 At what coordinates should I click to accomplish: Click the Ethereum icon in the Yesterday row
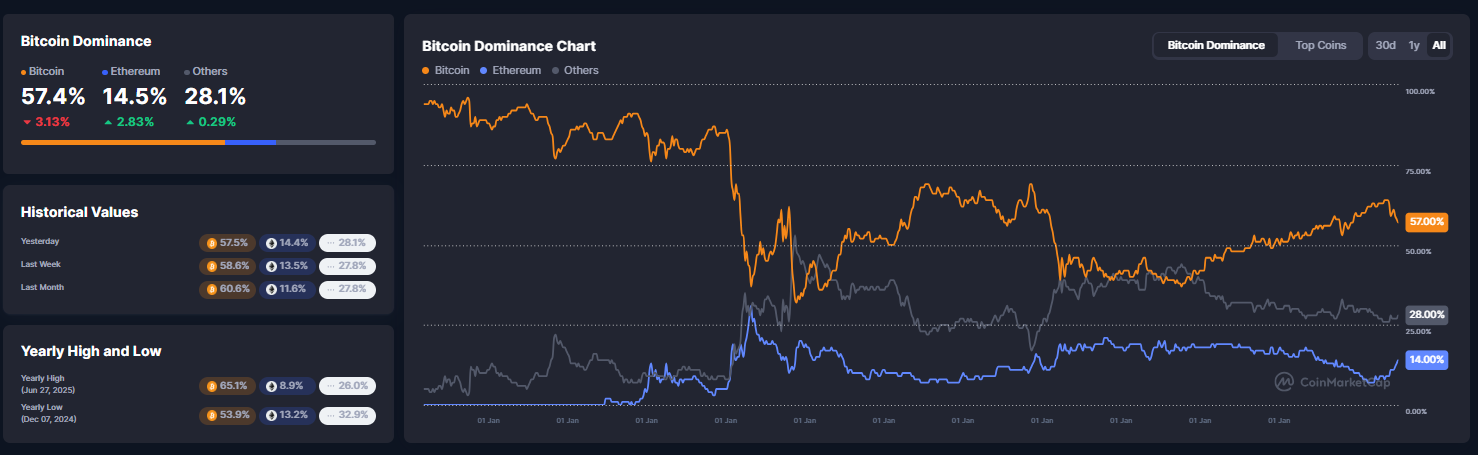(273, 243)
